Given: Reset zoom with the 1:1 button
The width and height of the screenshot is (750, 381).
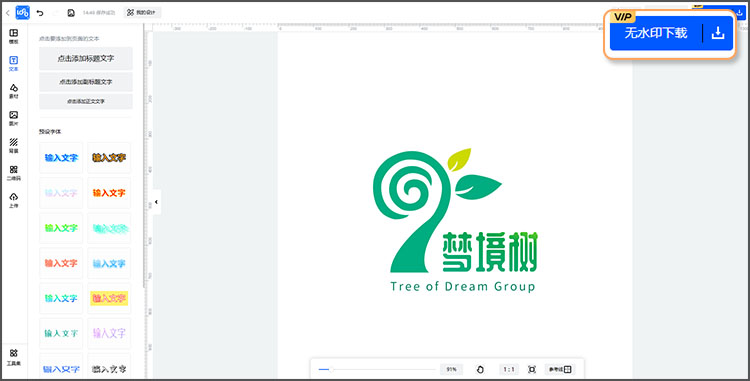Looking at the screenshot, I should tap(509, 370).
